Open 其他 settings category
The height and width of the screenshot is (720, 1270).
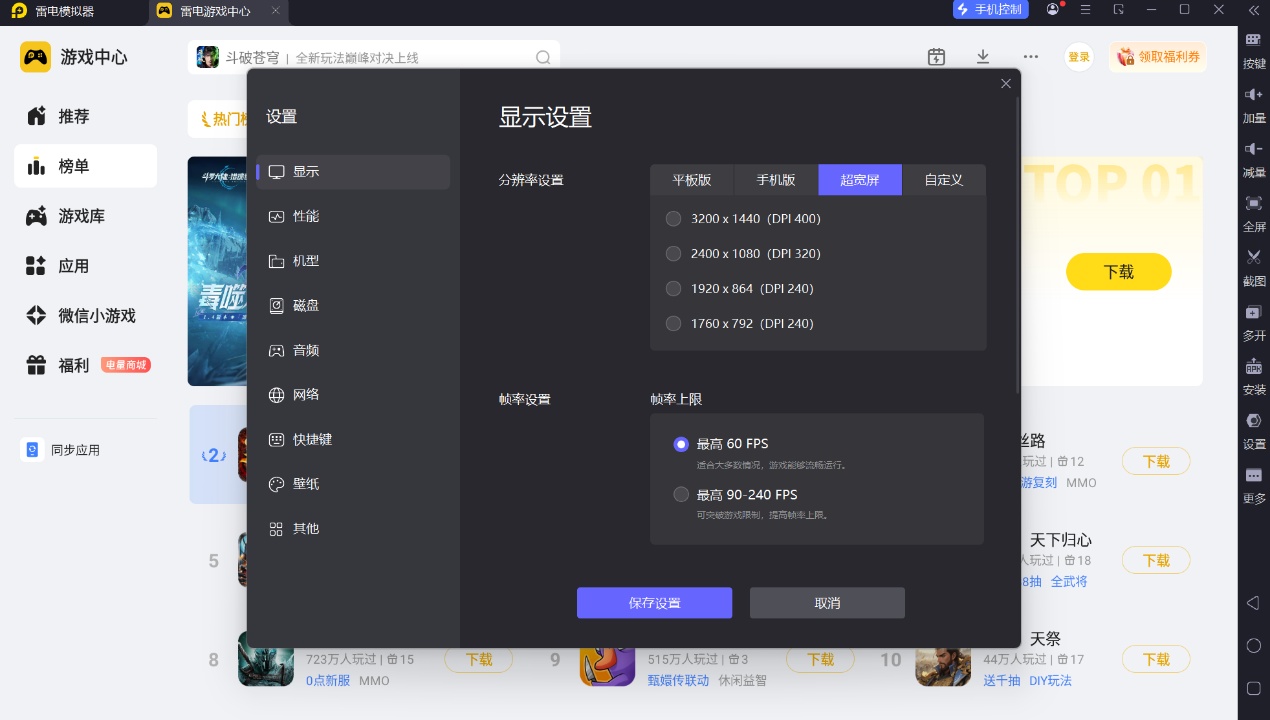pos(353,529)
